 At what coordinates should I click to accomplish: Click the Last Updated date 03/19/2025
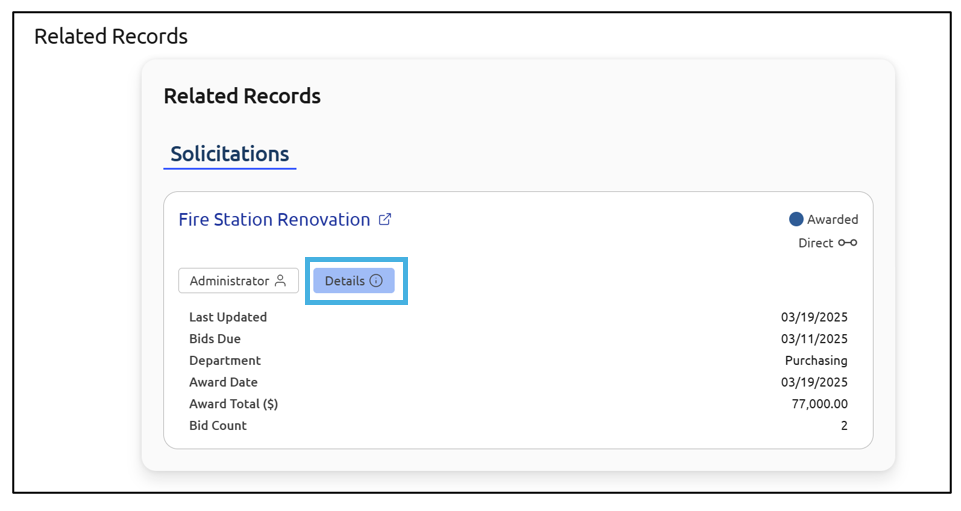coord(814,317)
